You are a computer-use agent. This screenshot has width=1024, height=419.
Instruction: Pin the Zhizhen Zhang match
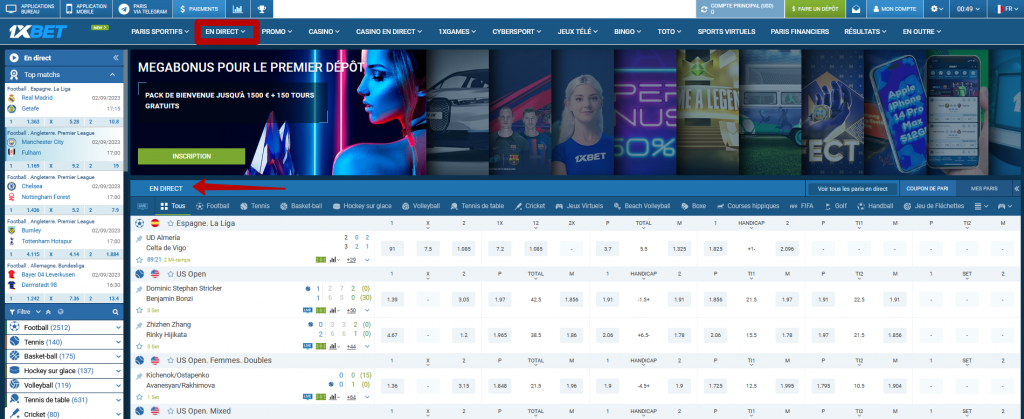tap(138, 325)
